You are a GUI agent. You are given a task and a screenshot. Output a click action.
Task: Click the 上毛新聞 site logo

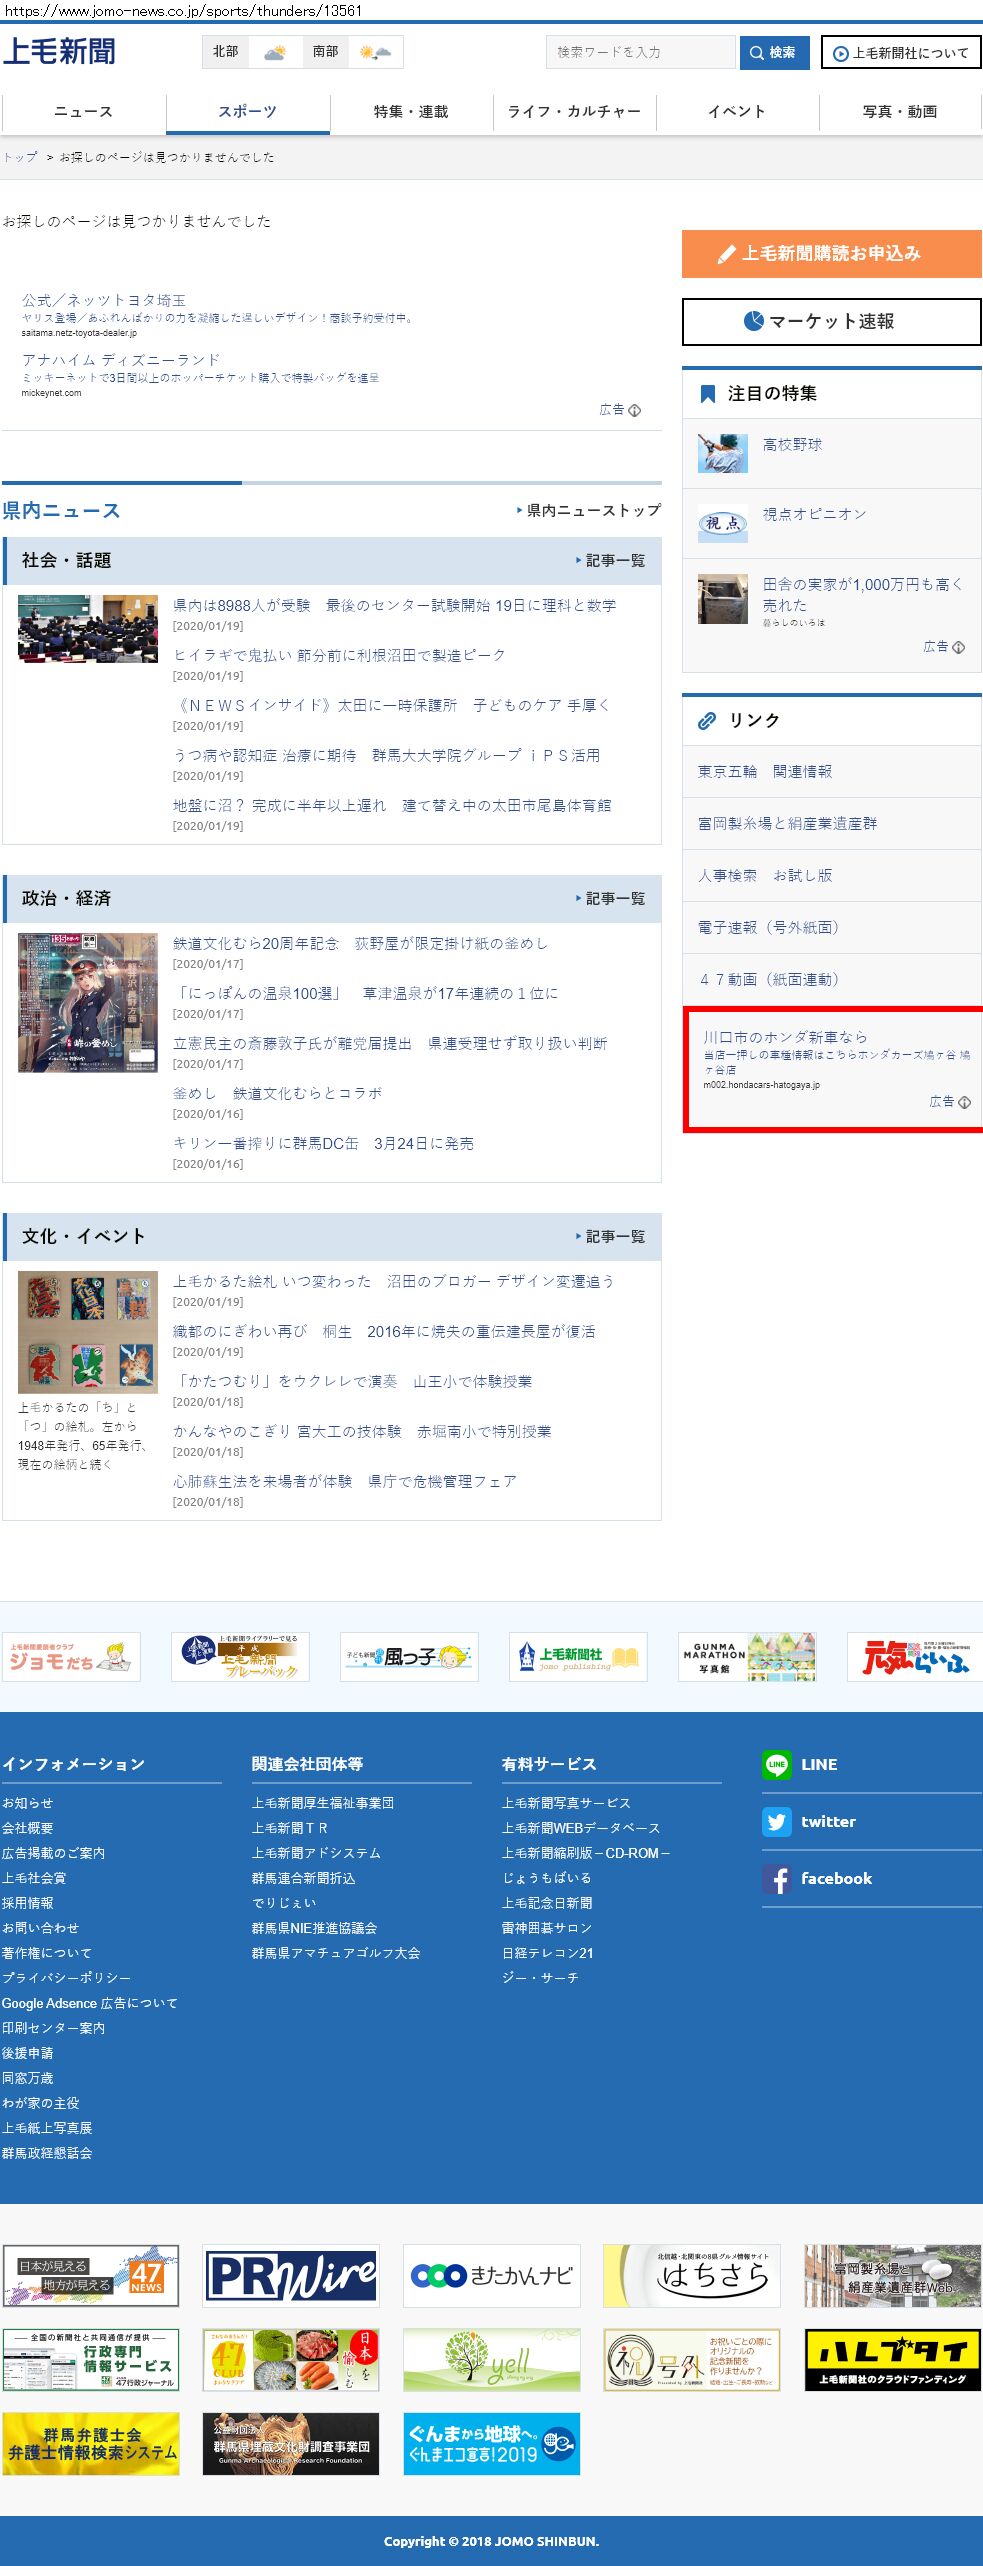tap(60, 51)
